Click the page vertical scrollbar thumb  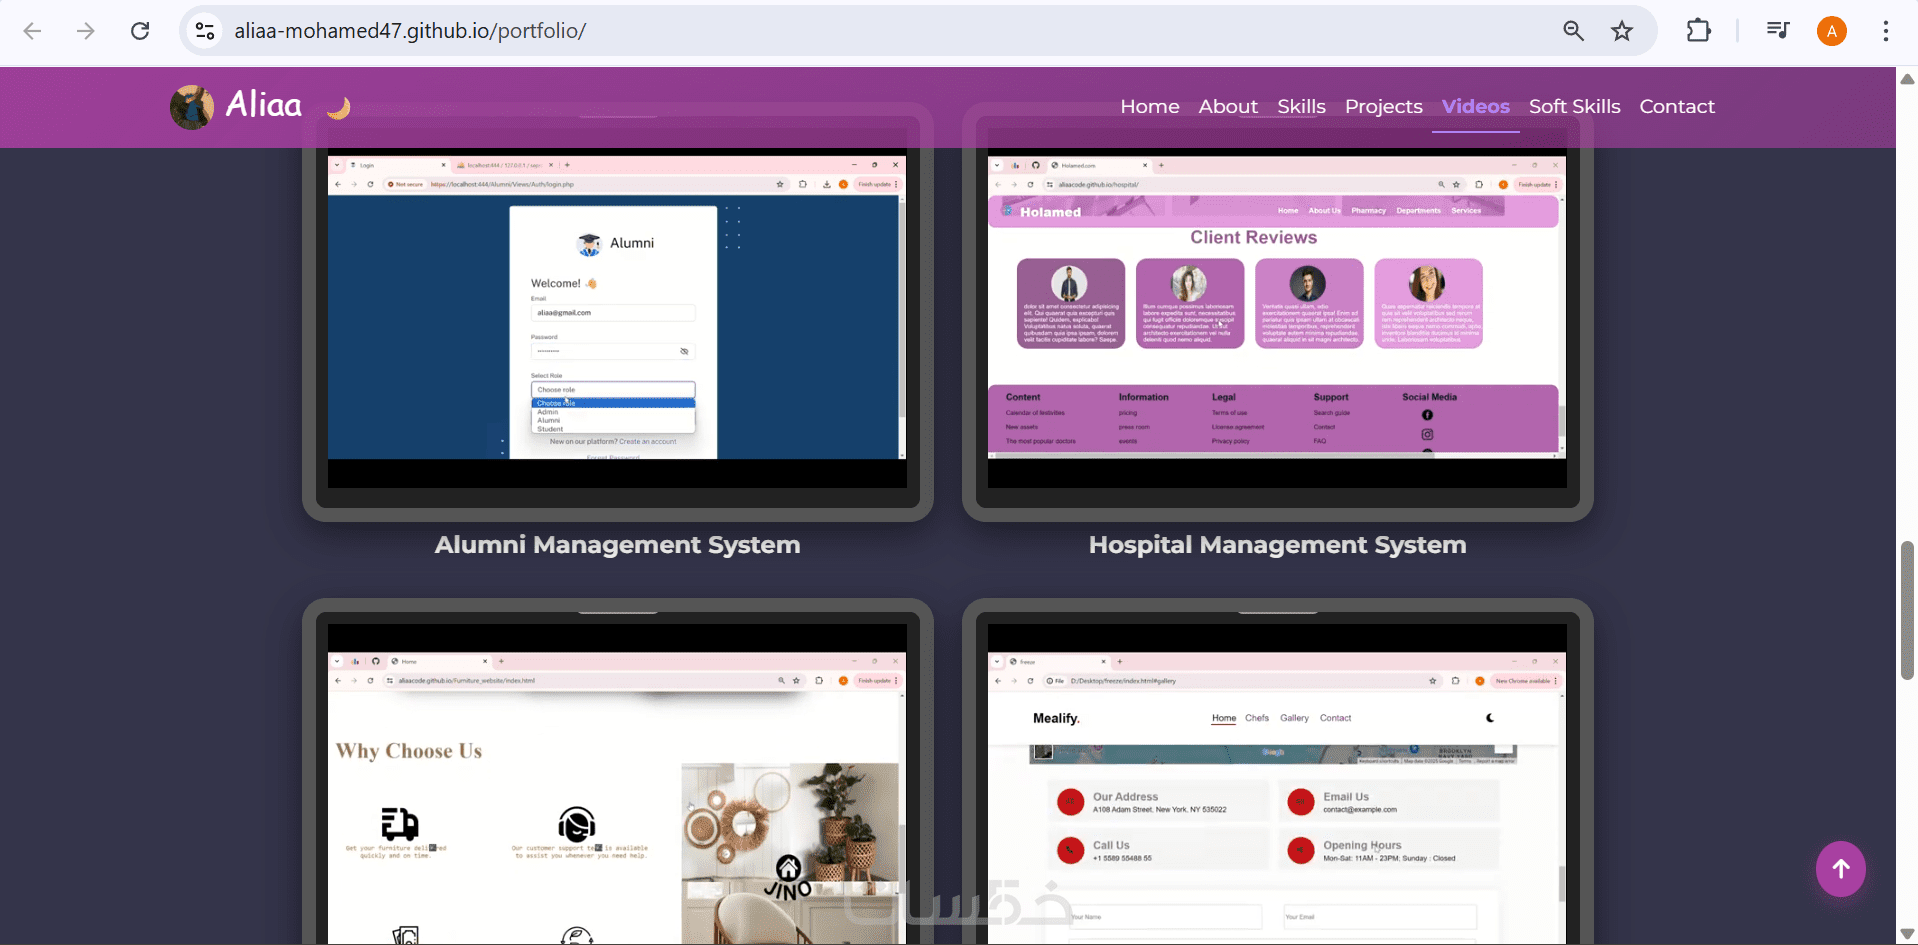pyautogui.click(x=1907, y=610)
